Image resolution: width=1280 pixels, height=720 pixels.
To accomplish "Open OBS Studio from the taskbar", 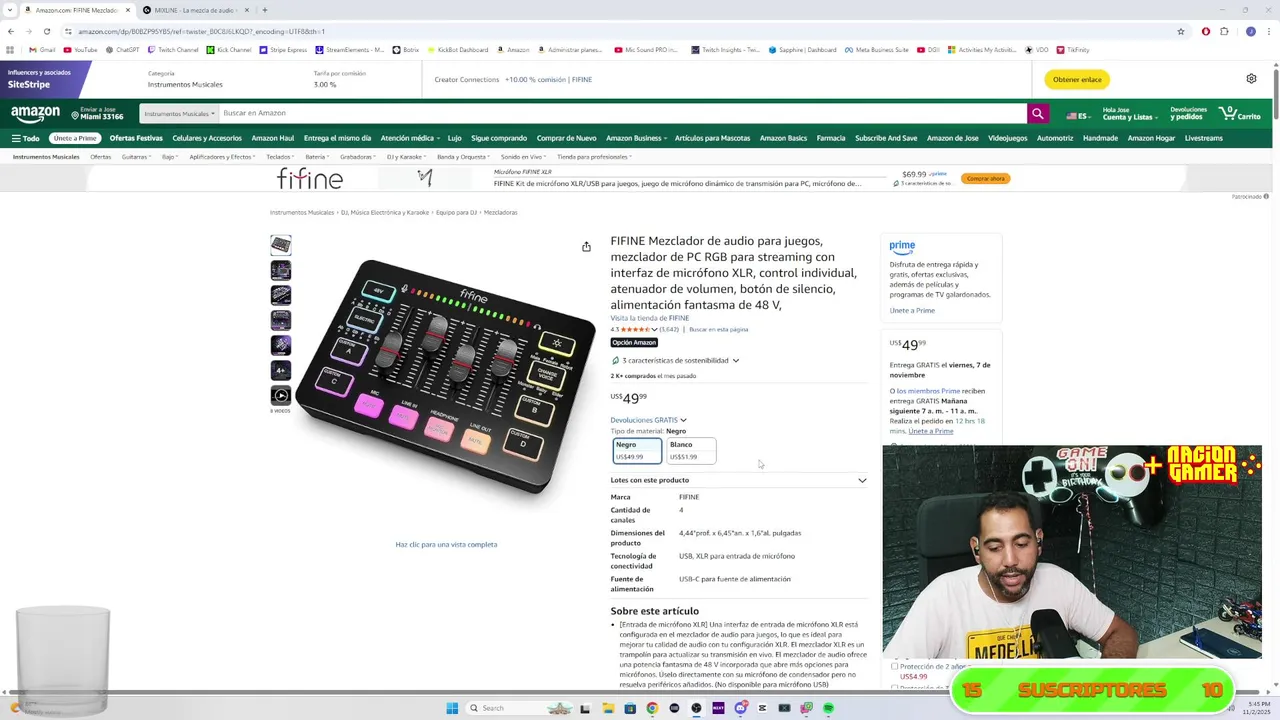I will click(696, 708).
